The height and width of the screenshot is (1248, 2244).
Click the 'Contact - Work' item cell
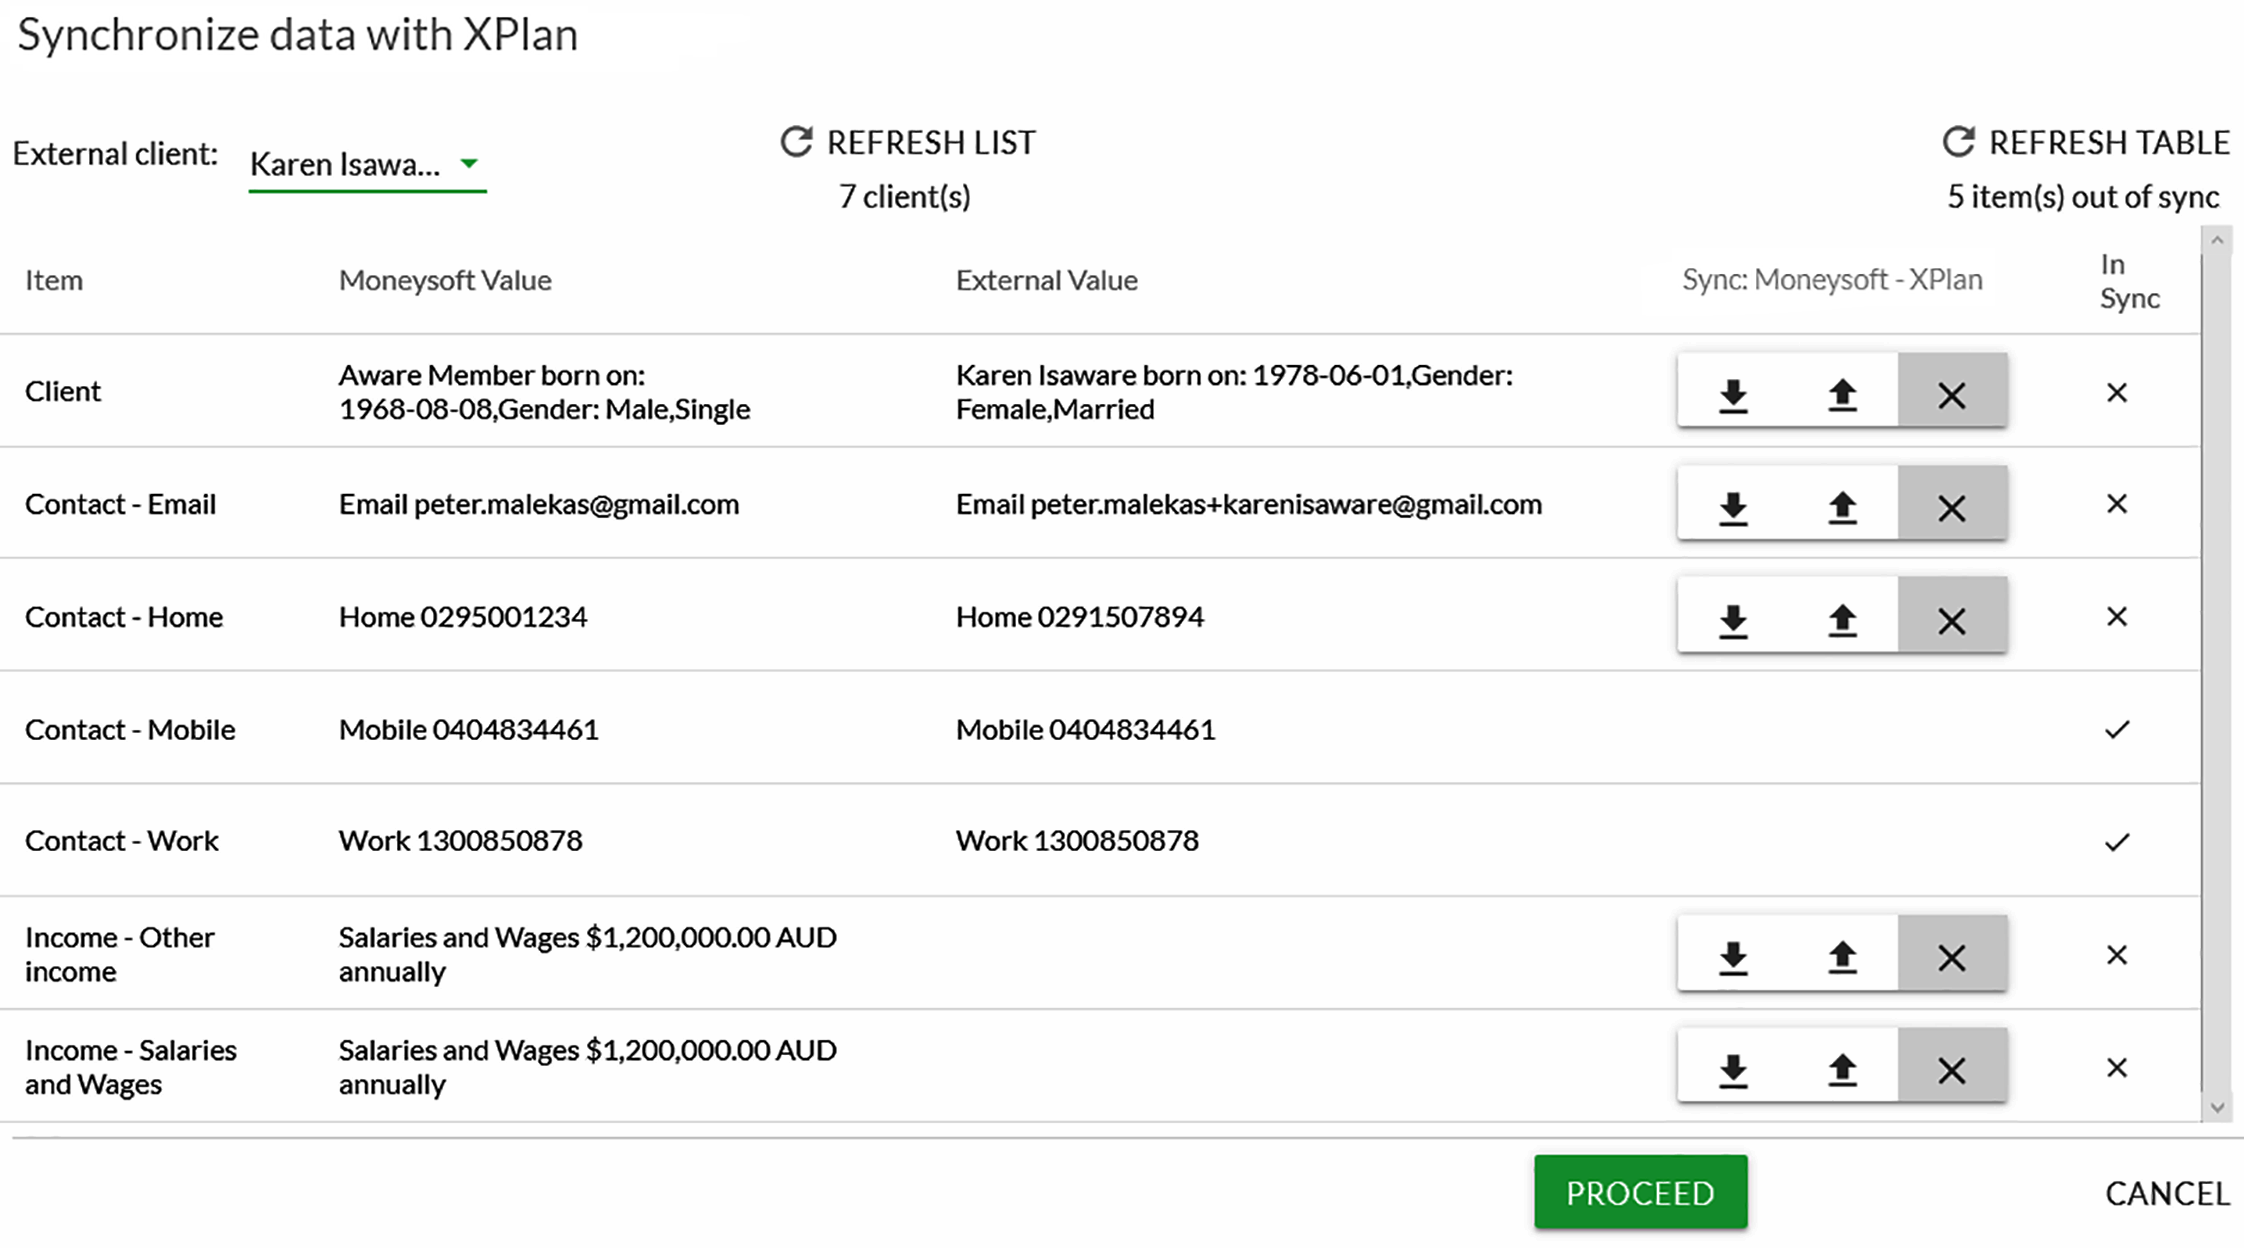[121, 841]
